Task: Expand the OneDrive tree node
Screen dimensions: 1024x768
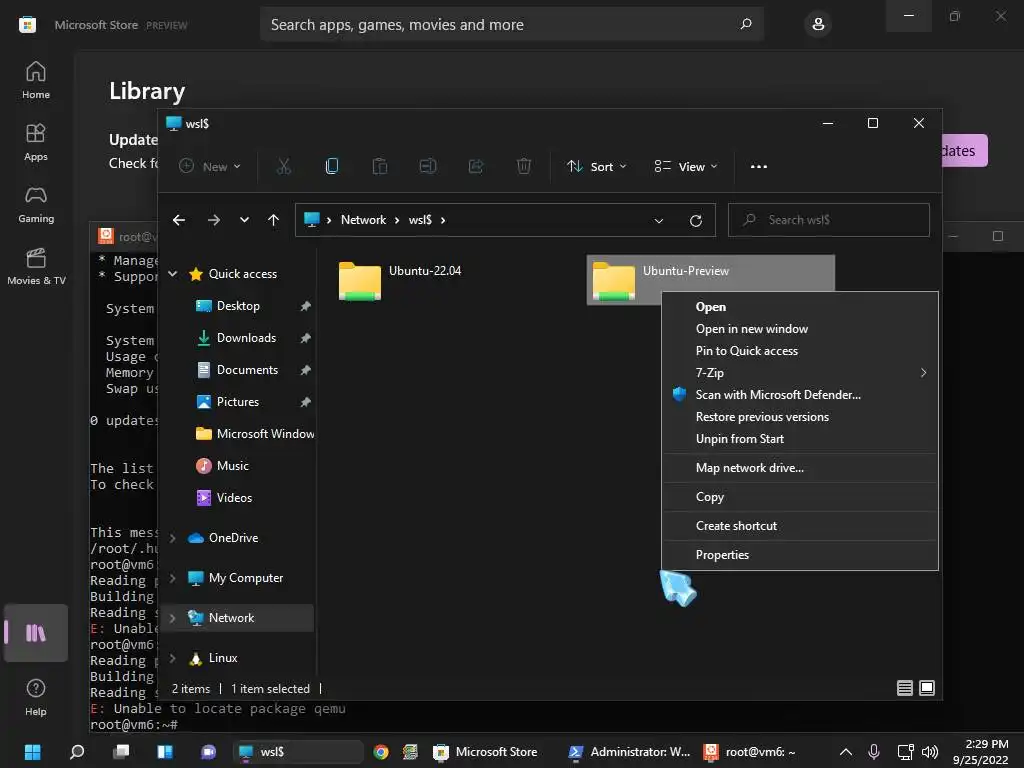Action: 173,538
